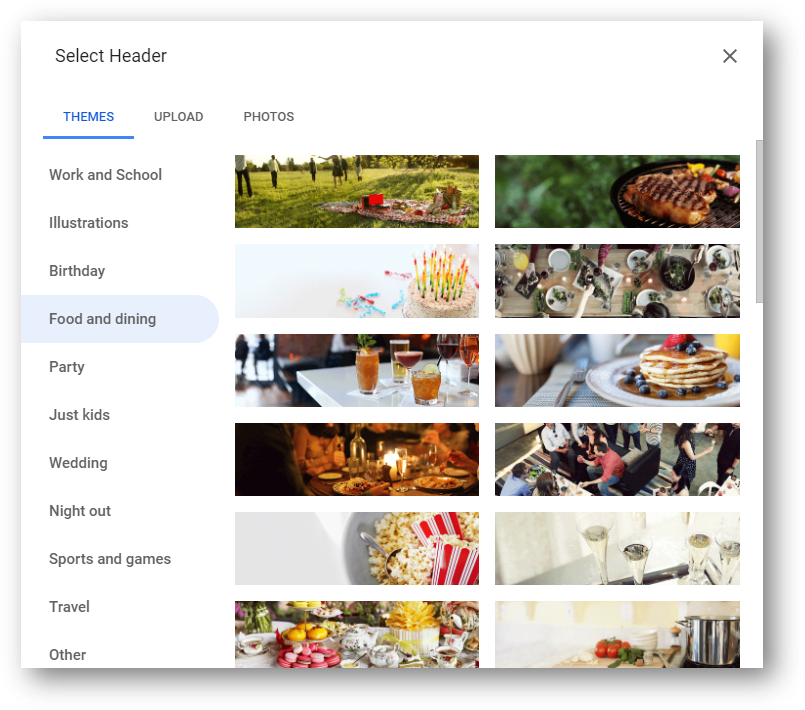The height and width of the screenshot is (710, 805).
Task: Select the Food and dining category
Action: tap(120, 319)
